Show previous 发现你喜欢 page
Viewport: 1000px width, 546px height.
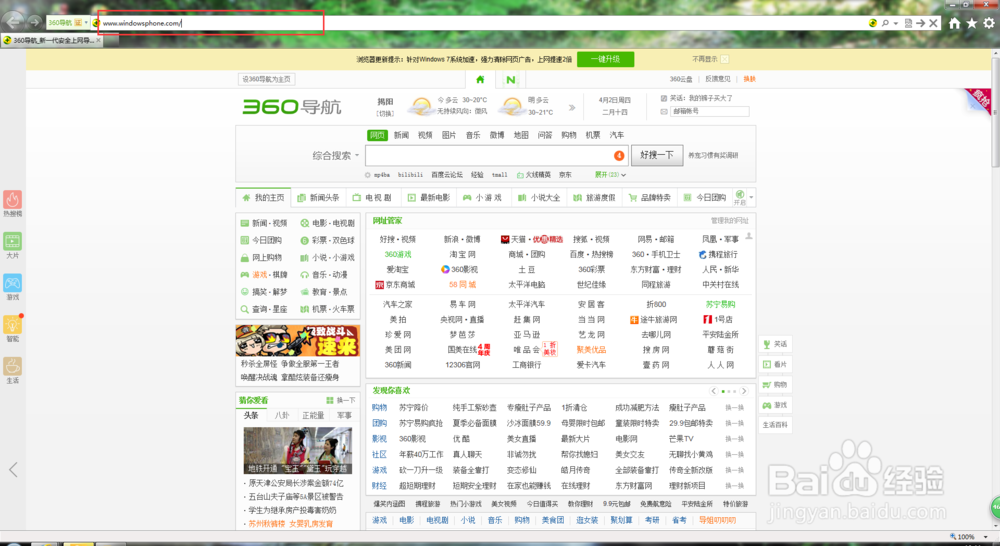[714, 391]
